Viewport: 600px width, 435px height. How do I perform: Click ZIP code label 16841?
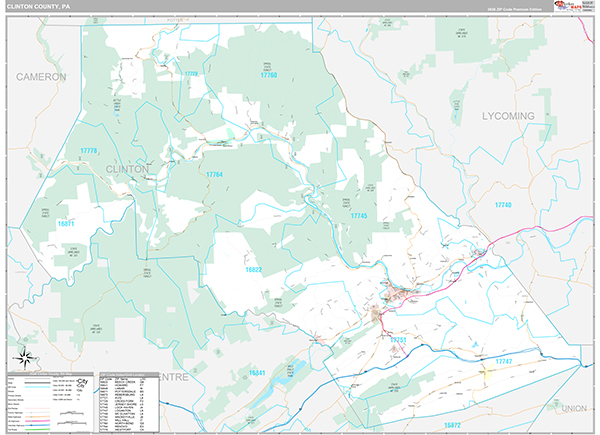pos(257,373)
